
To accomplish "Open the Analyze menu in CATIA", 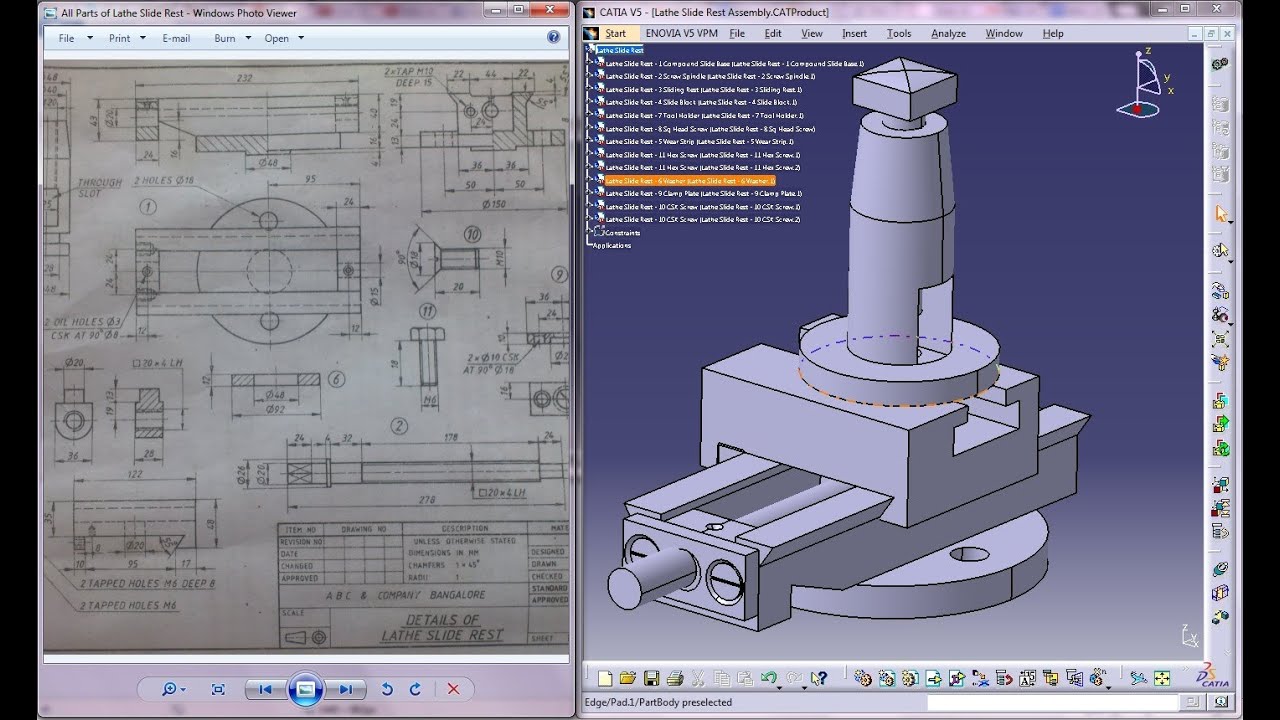I will (x=948, y=33).
